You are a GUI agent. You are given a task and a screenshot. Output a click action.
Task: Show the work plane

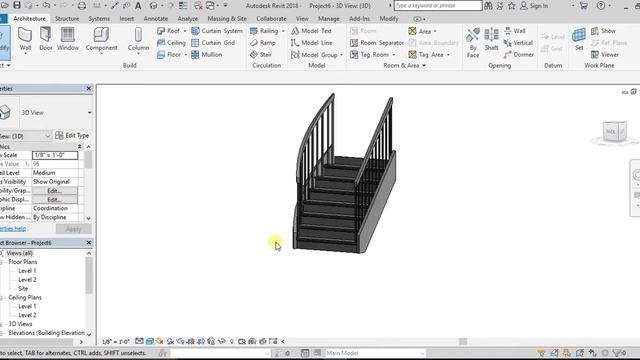pyautogui.click(x=603, y=31)
